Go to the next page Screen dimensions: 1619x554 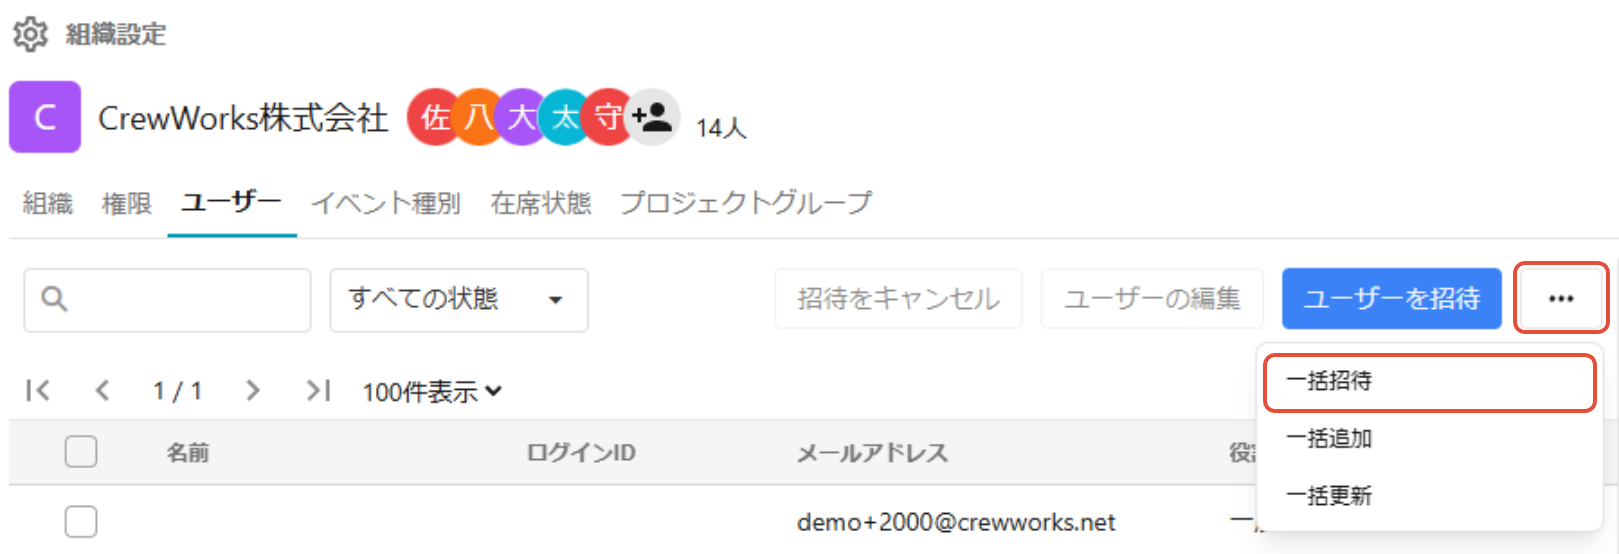coord(252,390)
